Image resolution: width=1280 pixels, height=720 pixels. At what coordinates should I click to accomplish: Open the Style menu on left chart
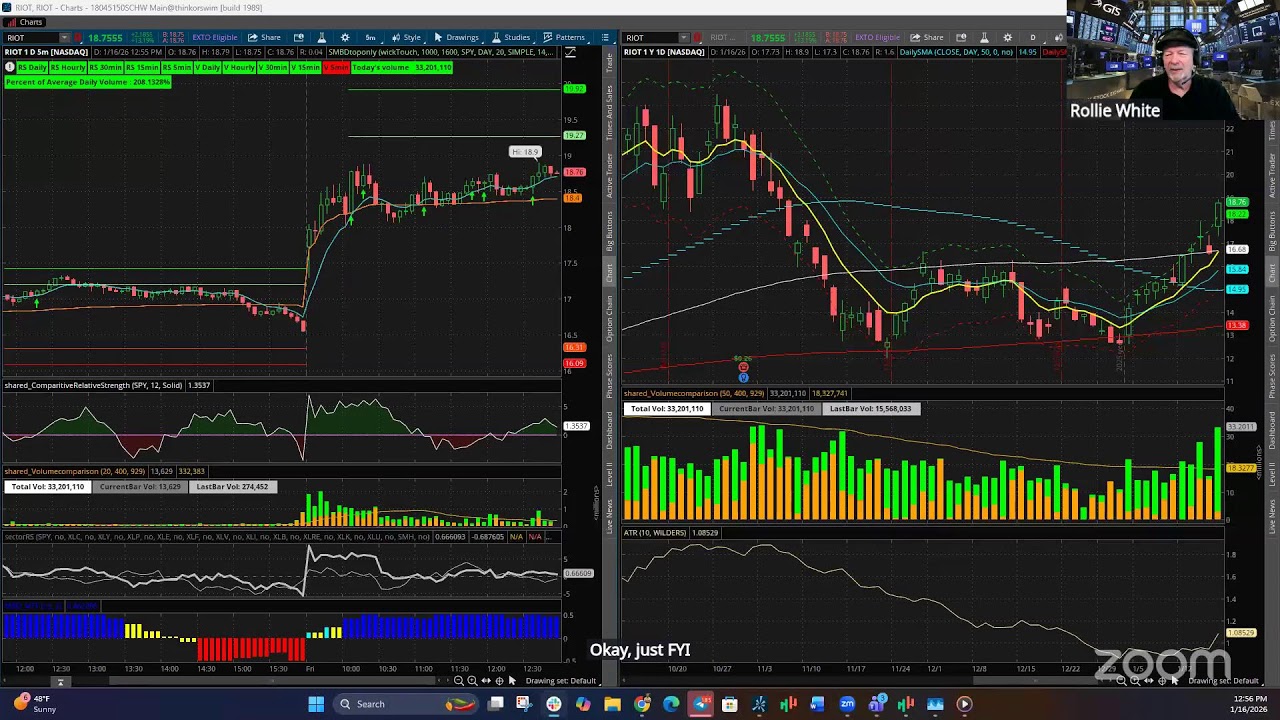pyautogui.click(x=406, y=38)
